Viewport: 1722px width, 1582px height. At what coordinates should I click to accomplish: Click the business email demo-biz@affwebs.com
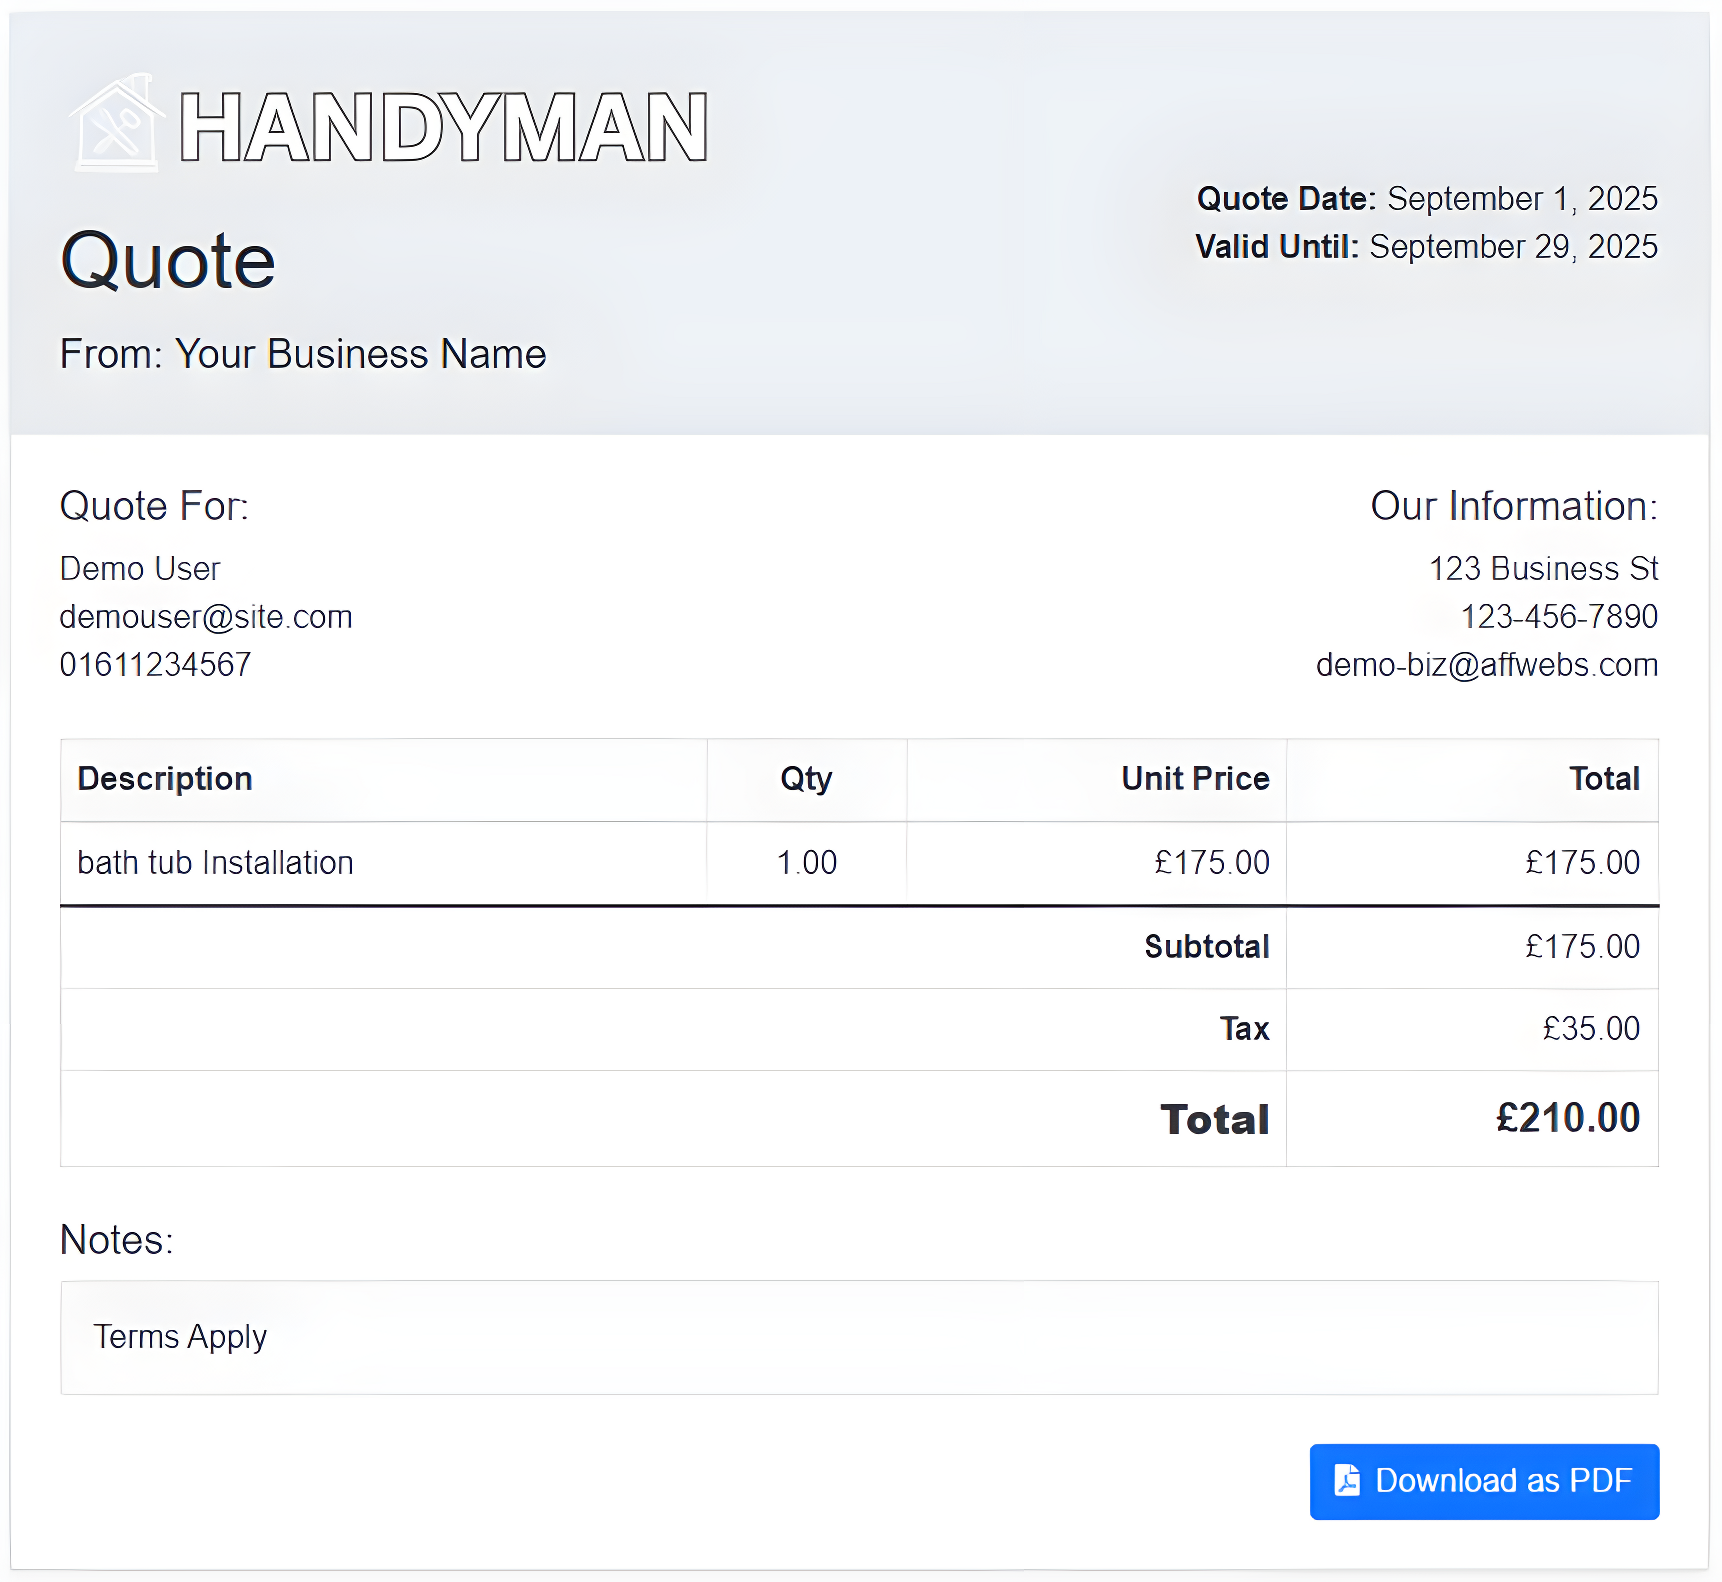click(1486, 664)
